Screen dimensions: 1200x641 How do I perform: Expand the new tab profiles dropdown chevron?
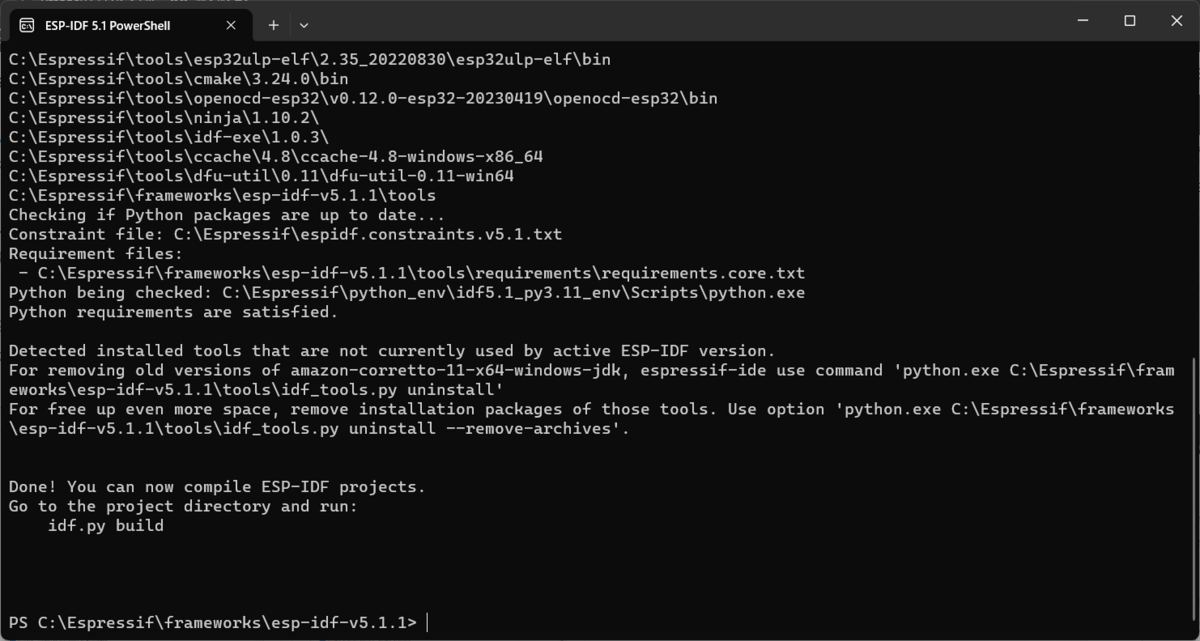click(x=304, y=25)
